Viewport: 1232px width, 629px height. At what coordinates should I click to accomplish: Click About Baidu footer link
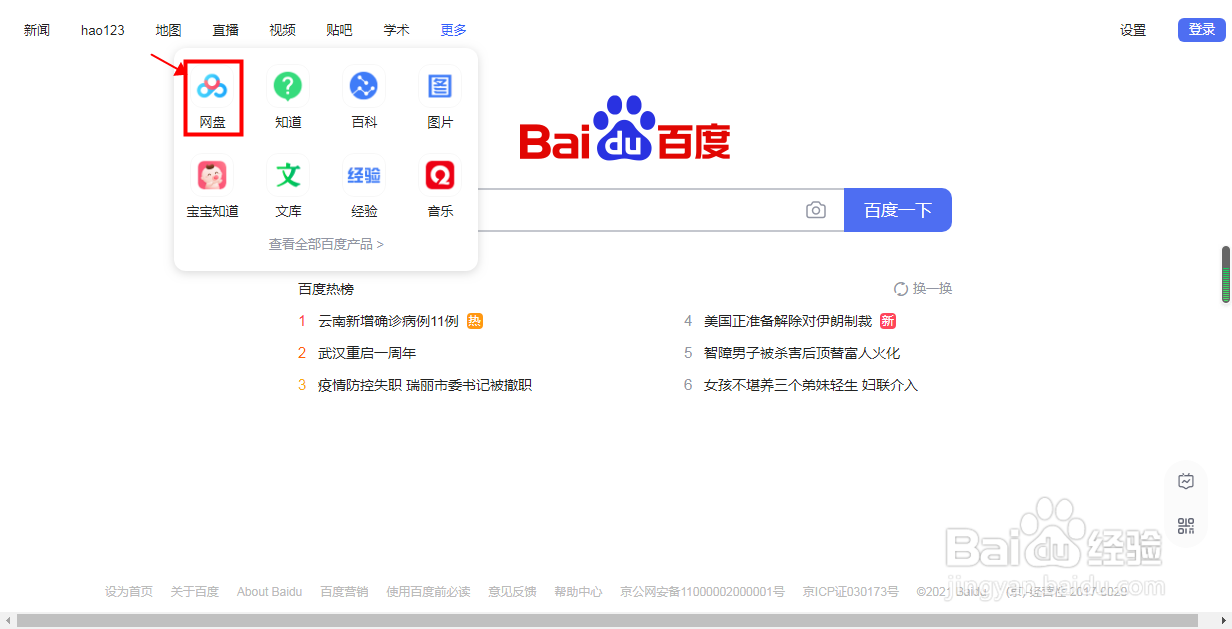pos(269,592)
